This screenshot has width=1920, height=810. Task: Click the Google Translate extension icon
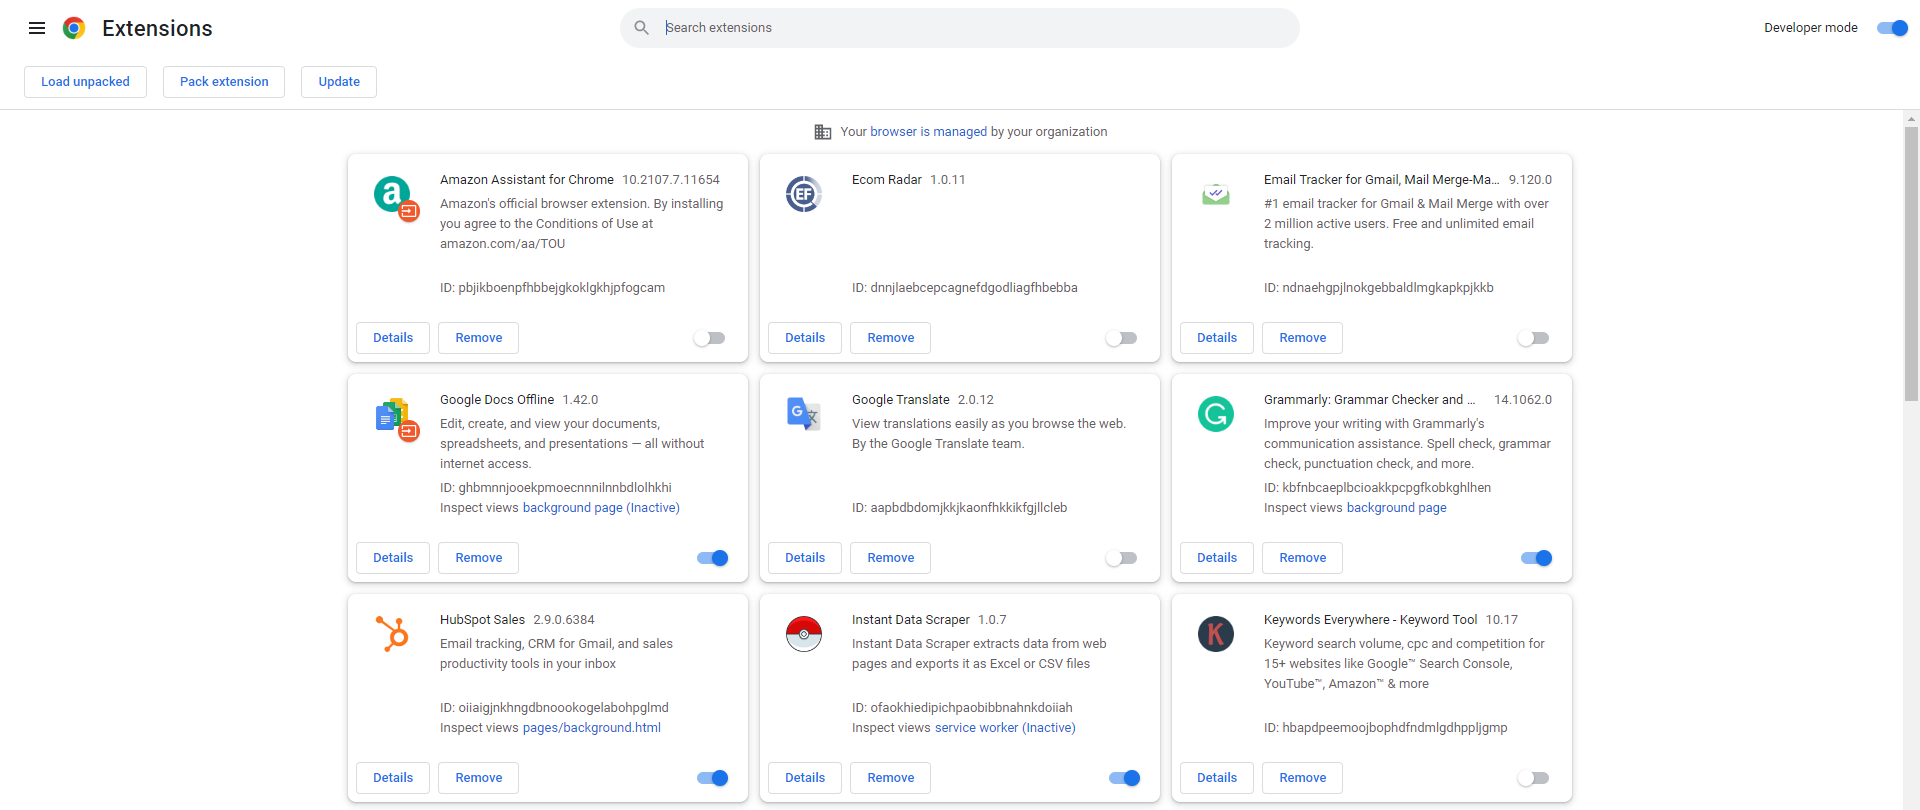[x=804, y=414]
